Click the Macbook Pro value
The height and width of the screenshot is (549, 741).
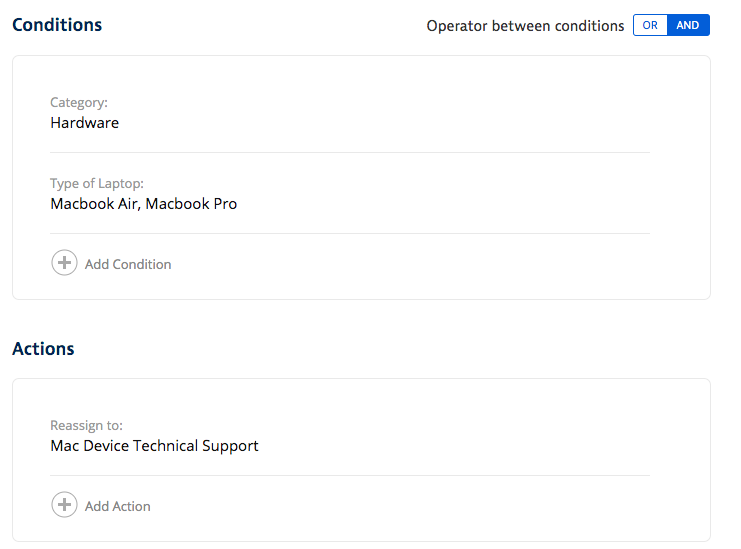tap(193, 204)
